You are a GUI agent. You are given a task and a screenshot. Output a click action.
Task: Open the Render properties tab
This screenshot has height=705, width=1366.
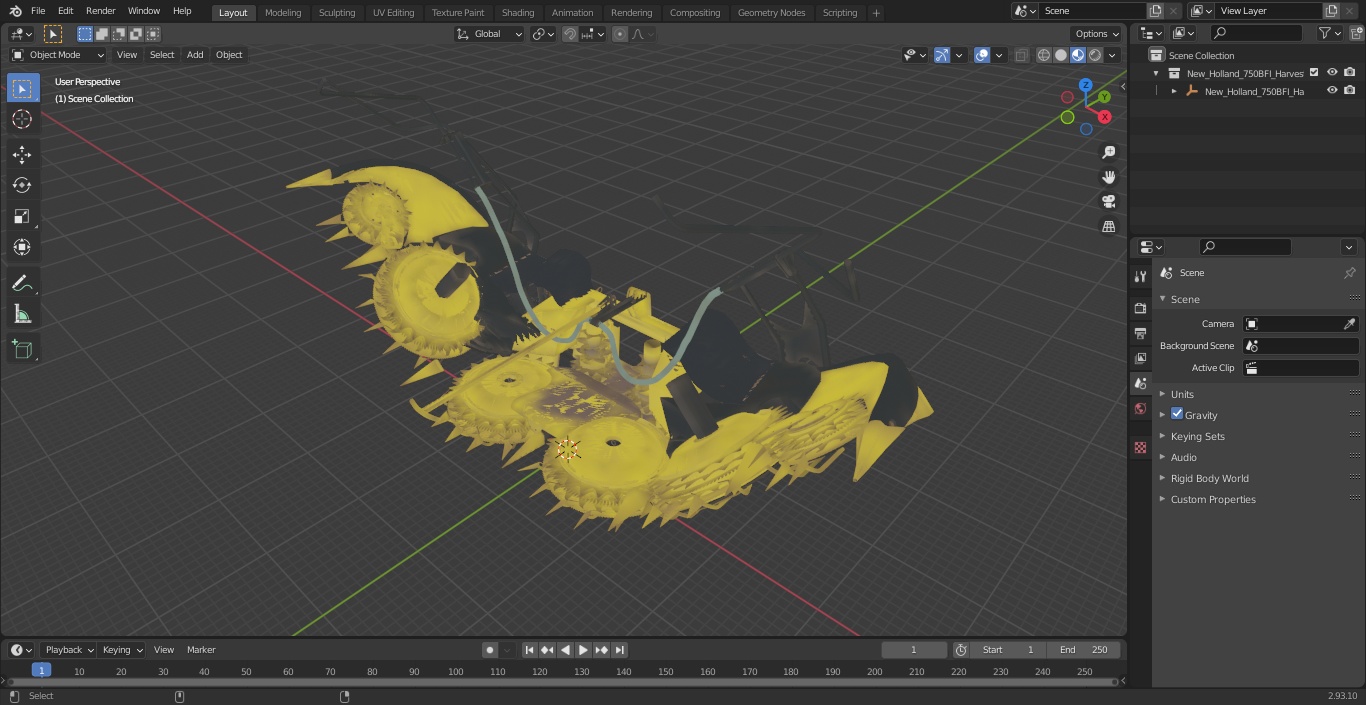coord(1140,308)
